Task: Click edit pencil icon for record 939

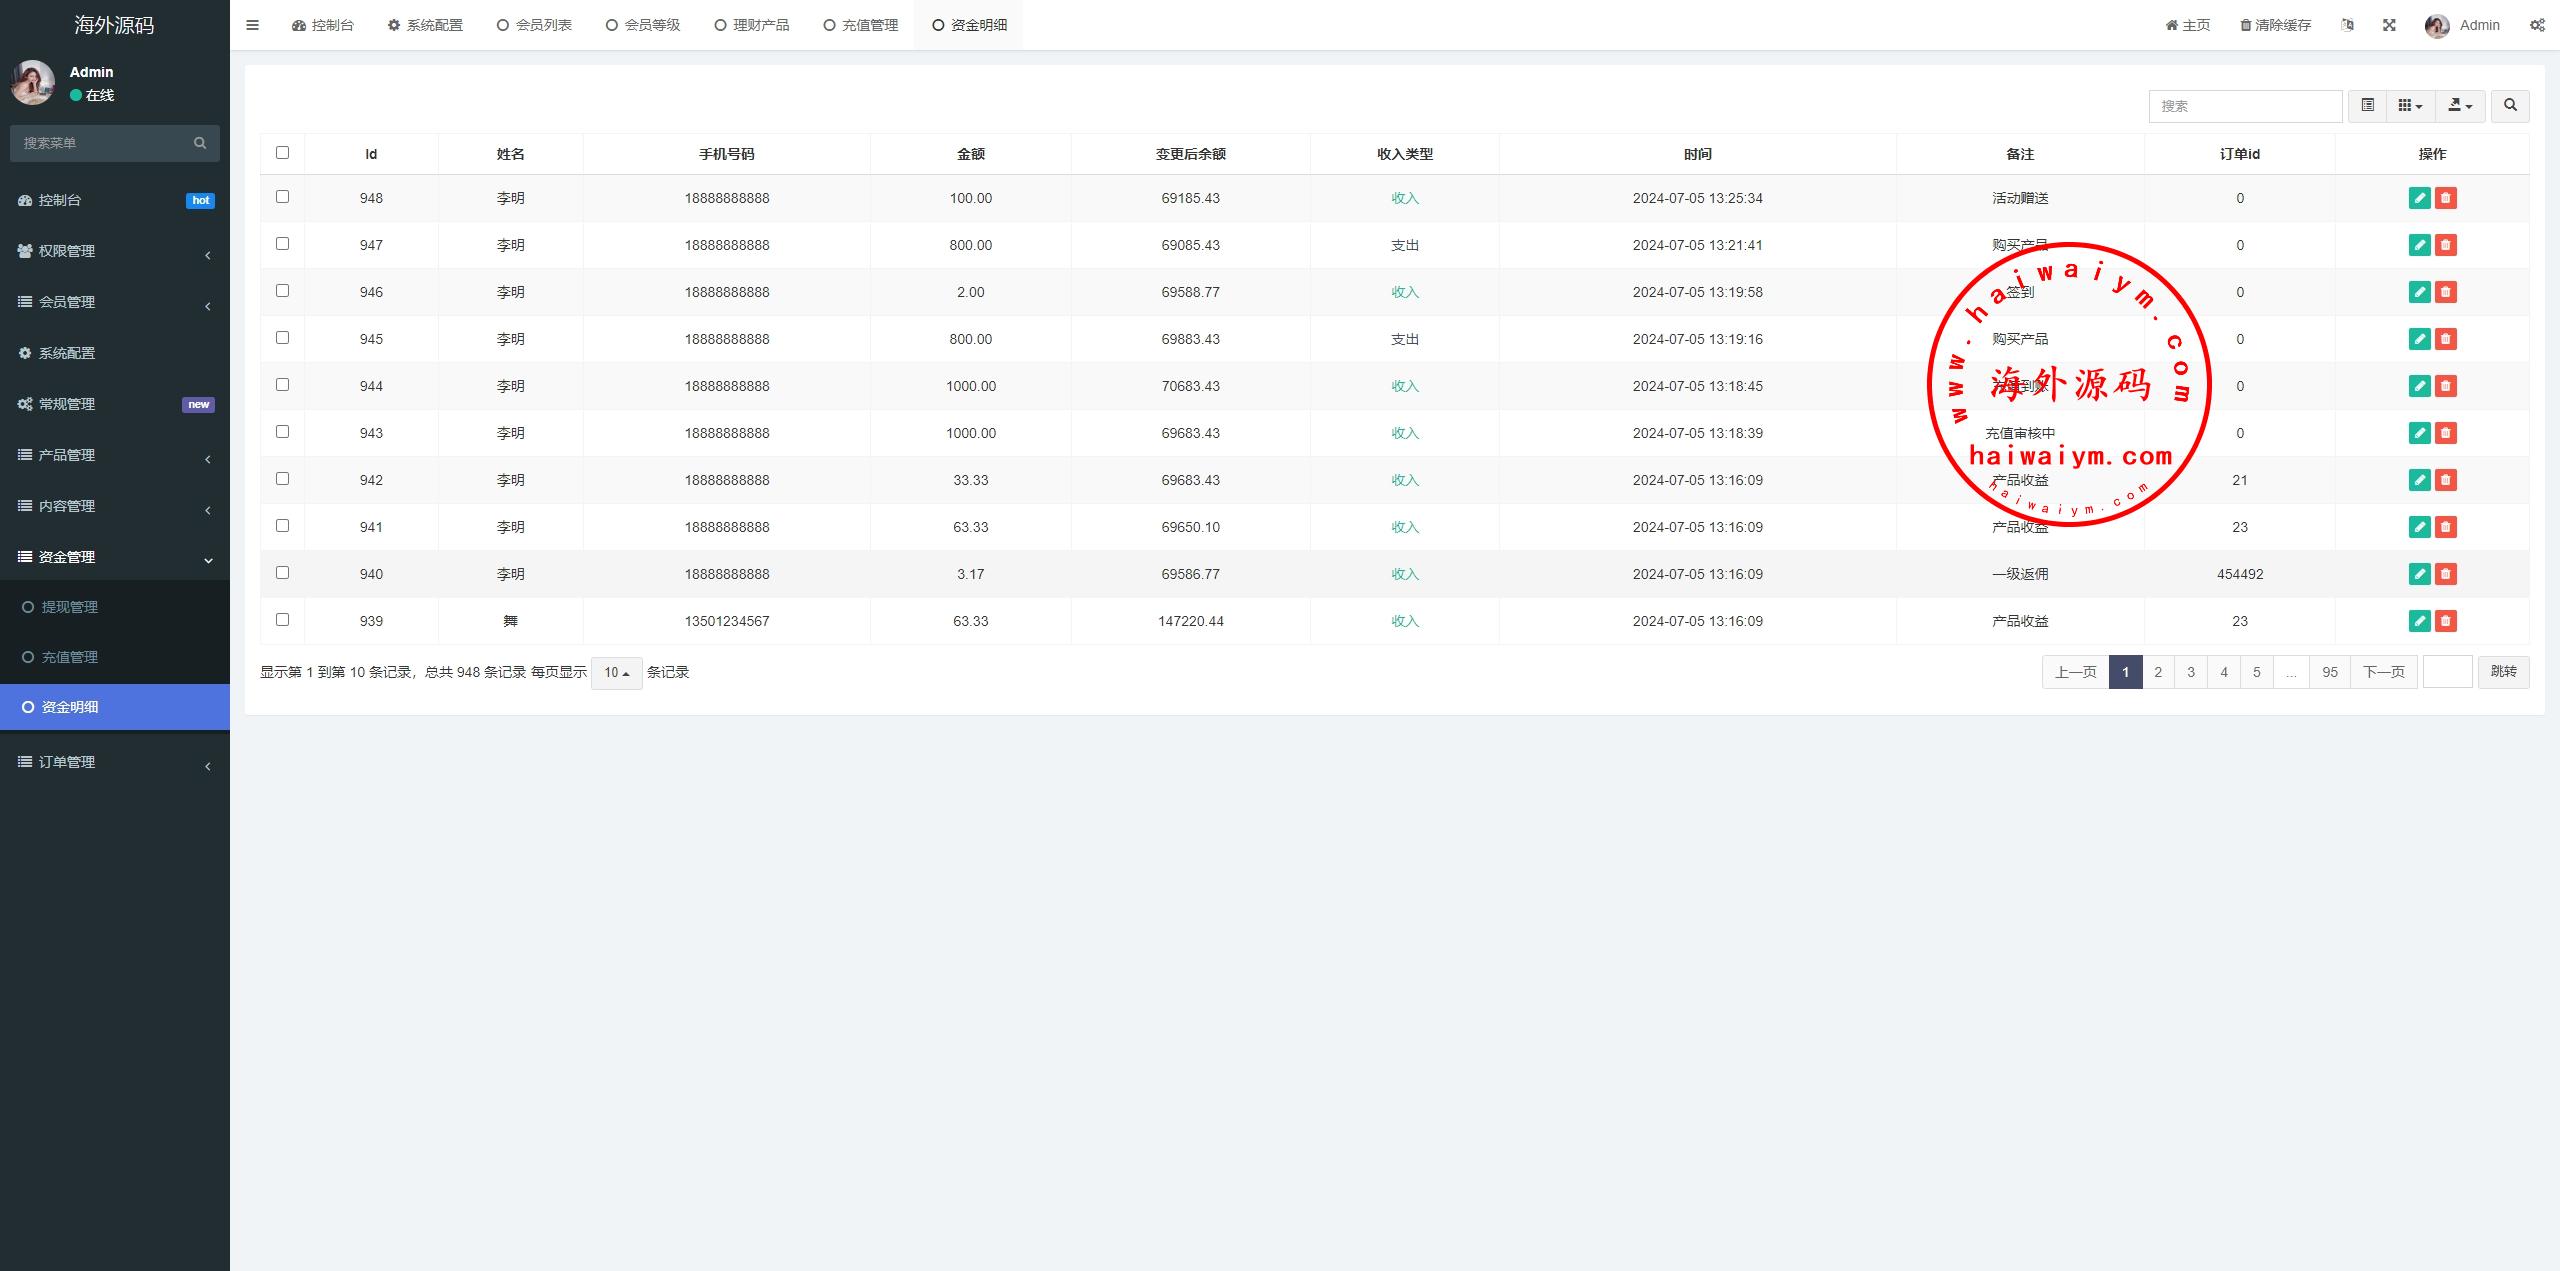Action: tap(2419, 621)
